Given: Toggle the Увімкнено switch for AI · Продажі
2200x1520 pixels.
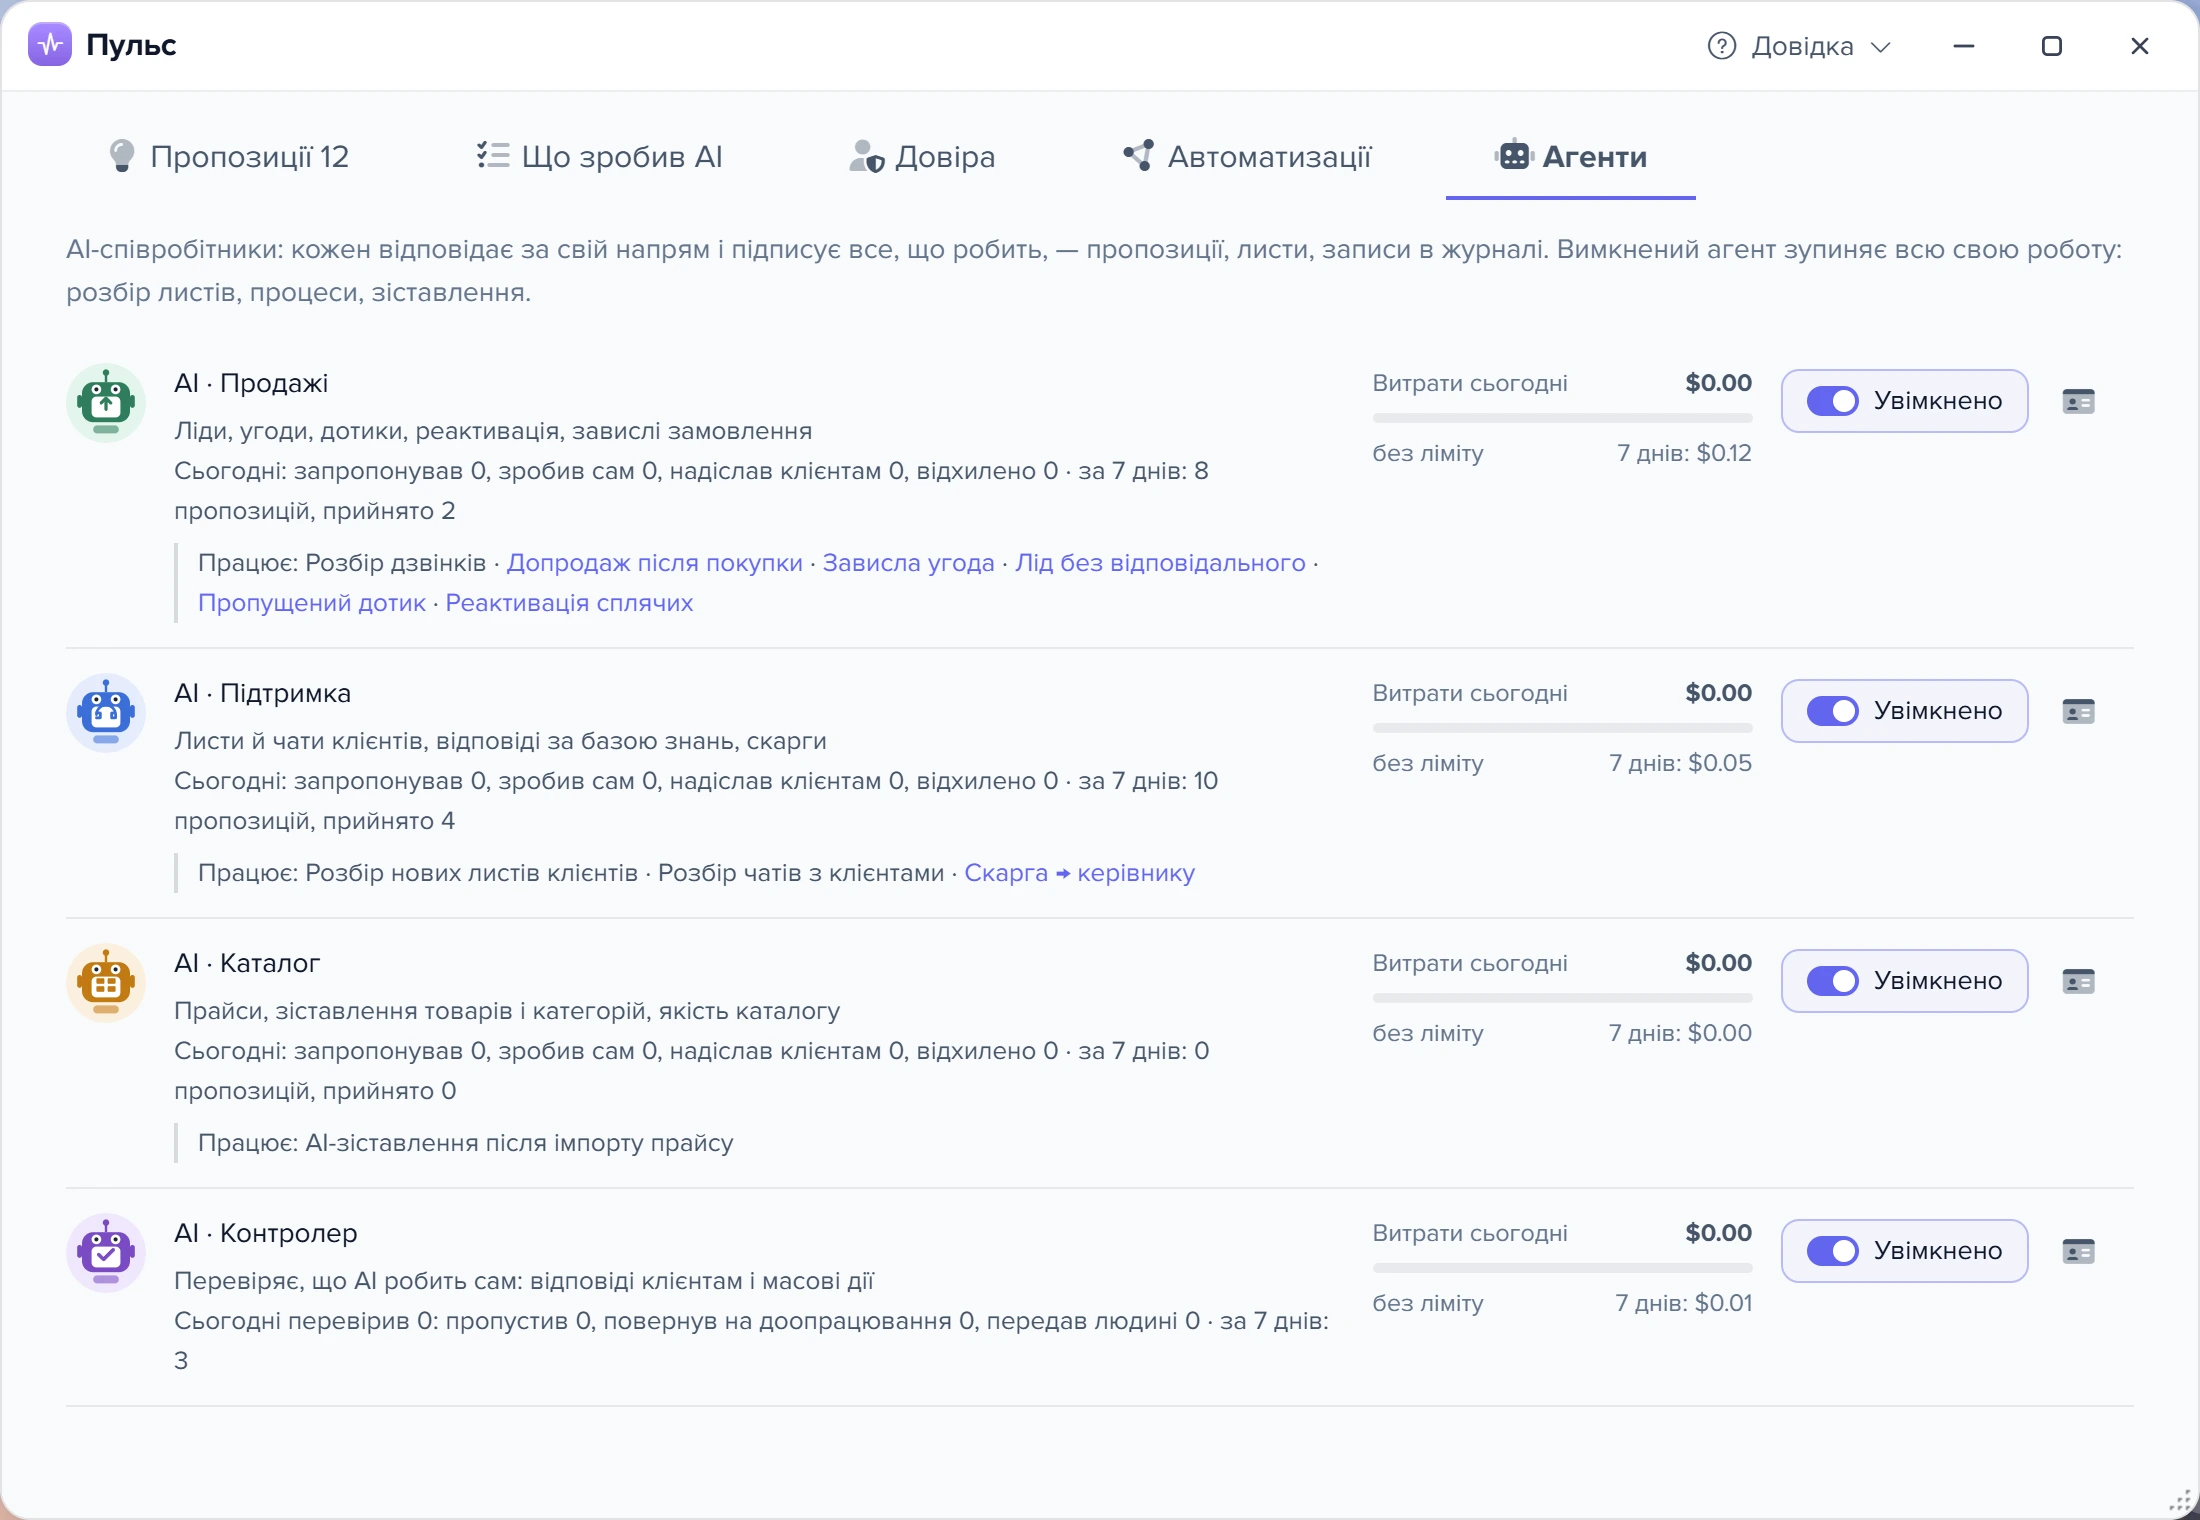Looking at the screenshot, I should (x=1832, y=401).
